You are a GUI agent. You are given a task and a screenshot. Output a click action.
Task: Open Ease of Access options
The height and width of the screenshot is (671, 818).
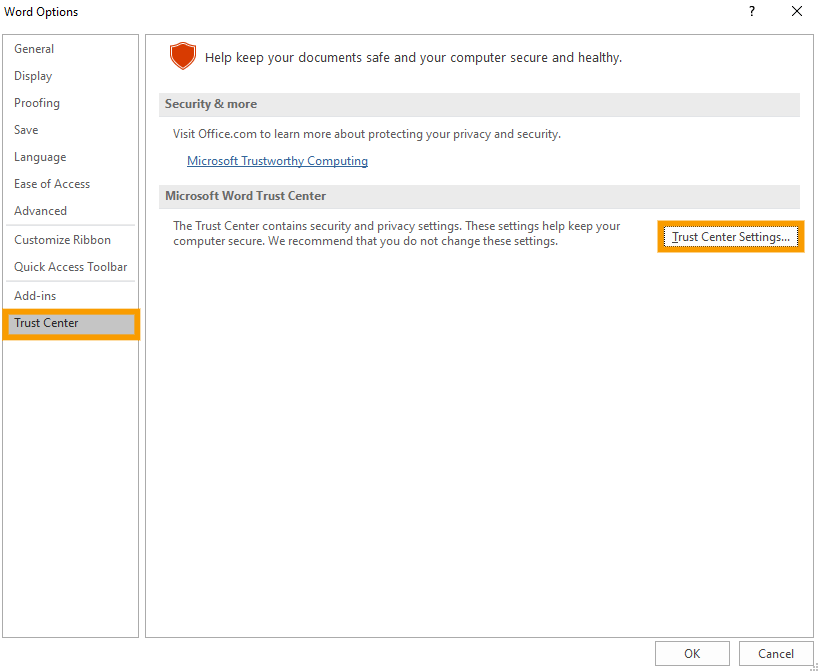point(52,184)
